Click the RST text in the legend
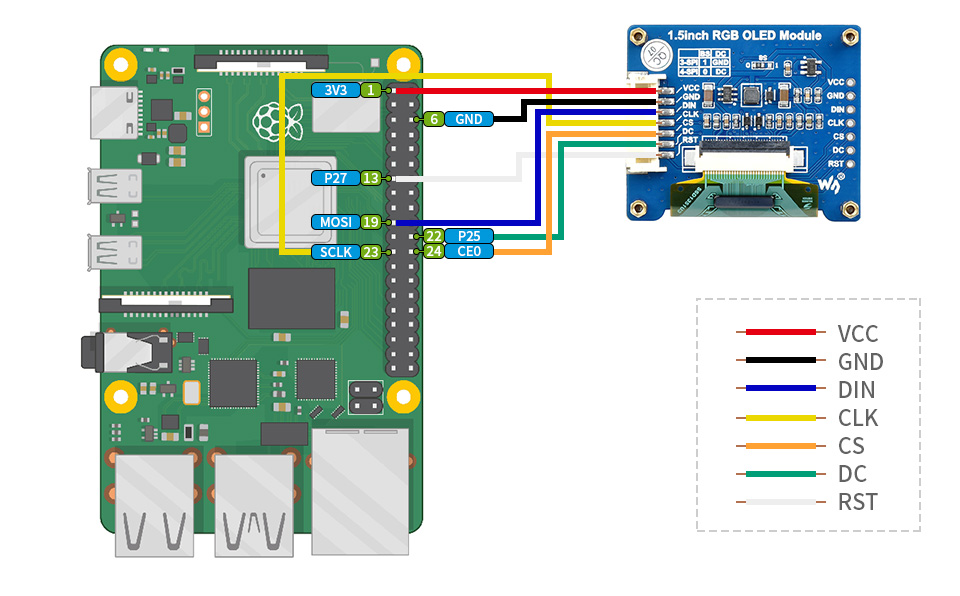 pyautogui.click(x=858, y=502)
